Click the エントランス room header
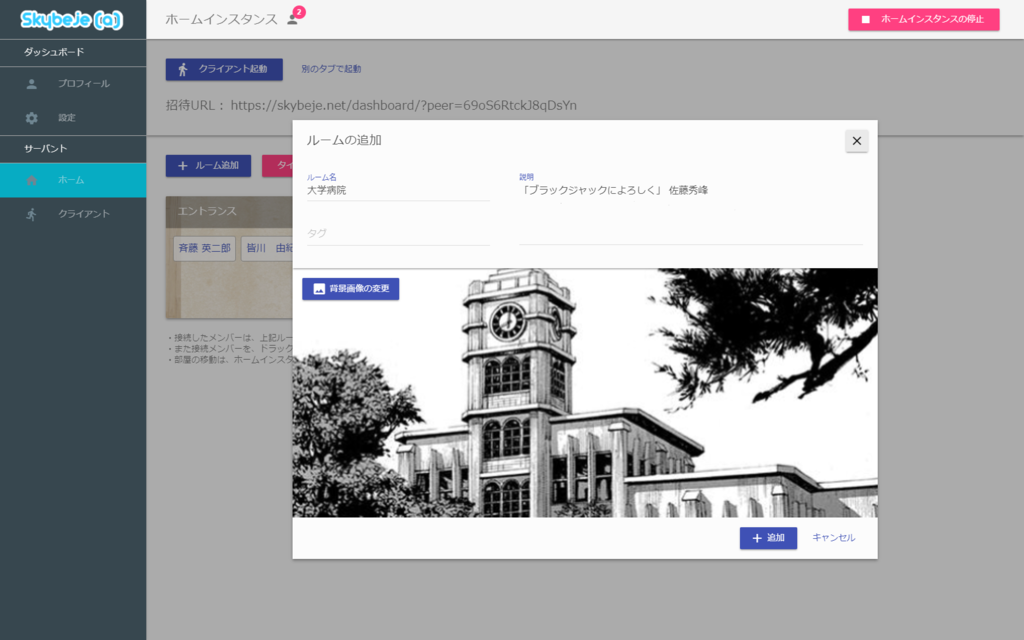 (x=229, y=212)
